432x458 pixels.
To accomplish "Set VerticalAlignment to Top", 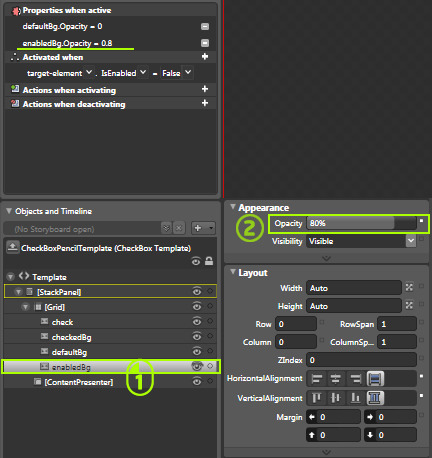I will 317,397.
